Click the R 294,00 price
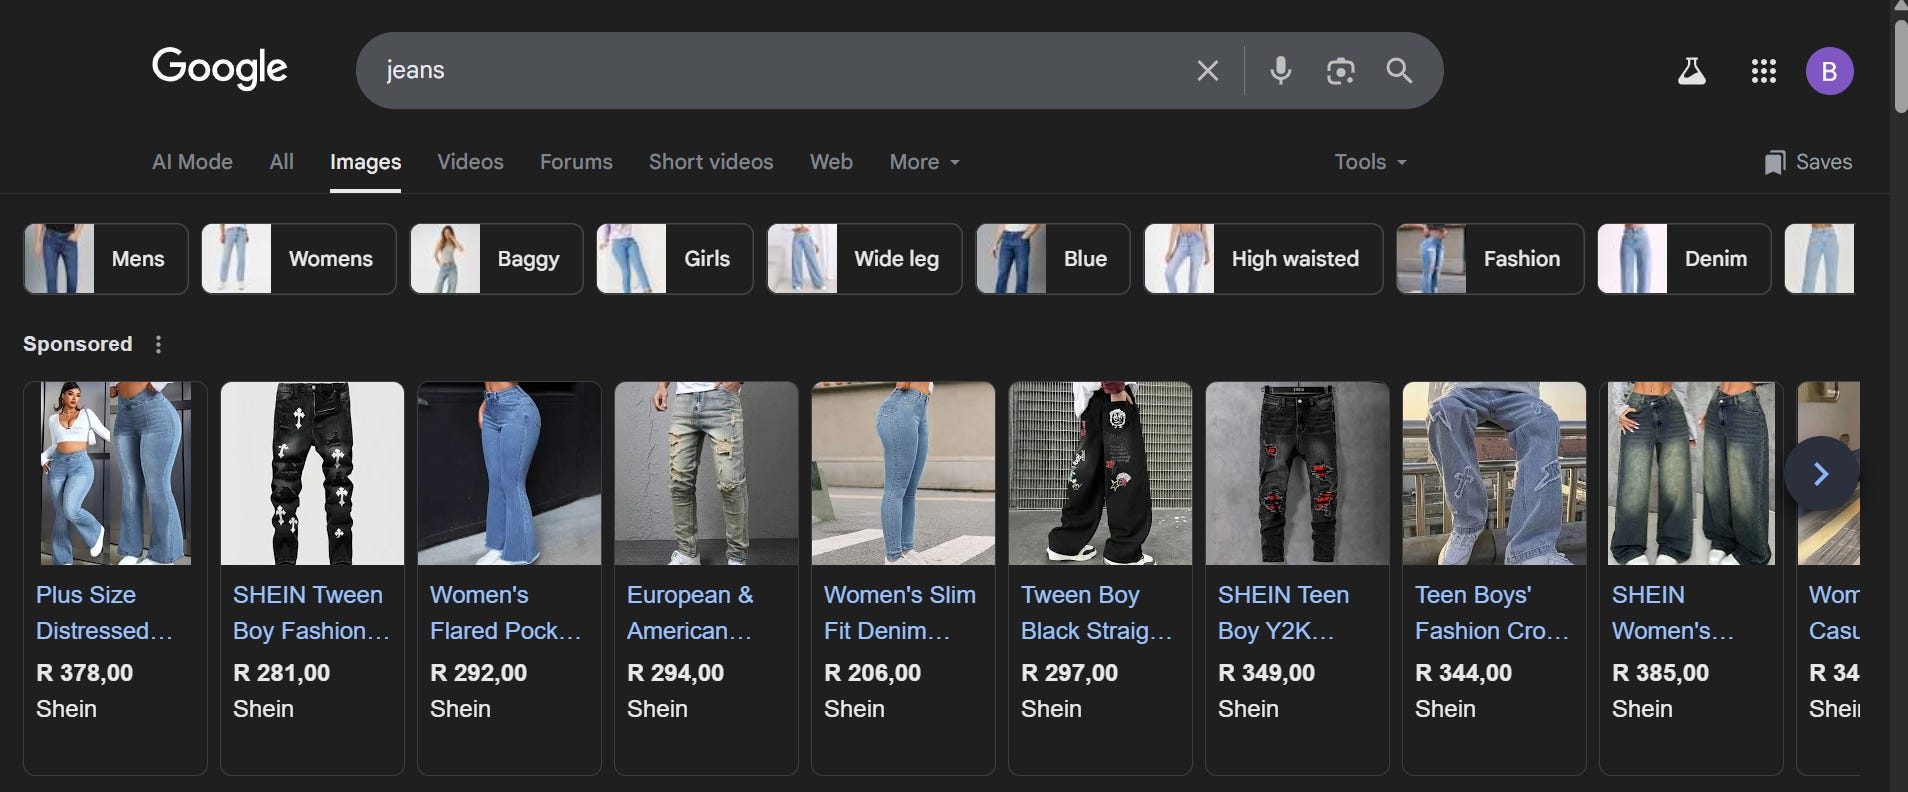 click(675, 673)
